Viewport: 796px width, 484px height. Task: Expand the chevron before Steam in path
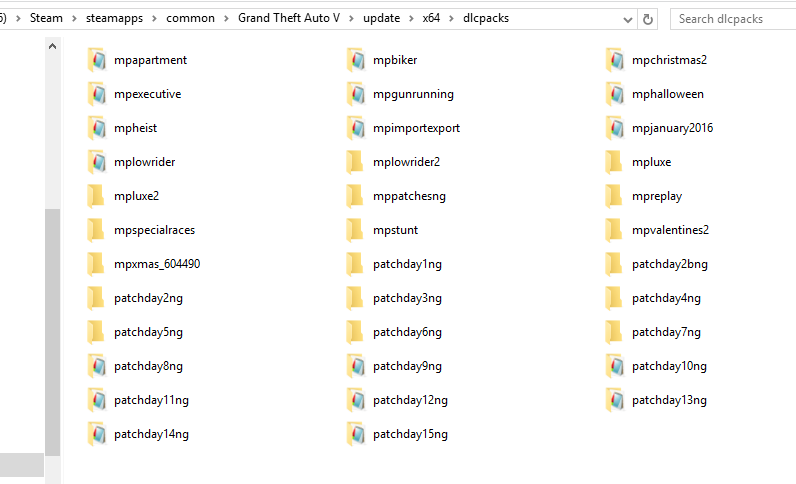click(18, 19)
